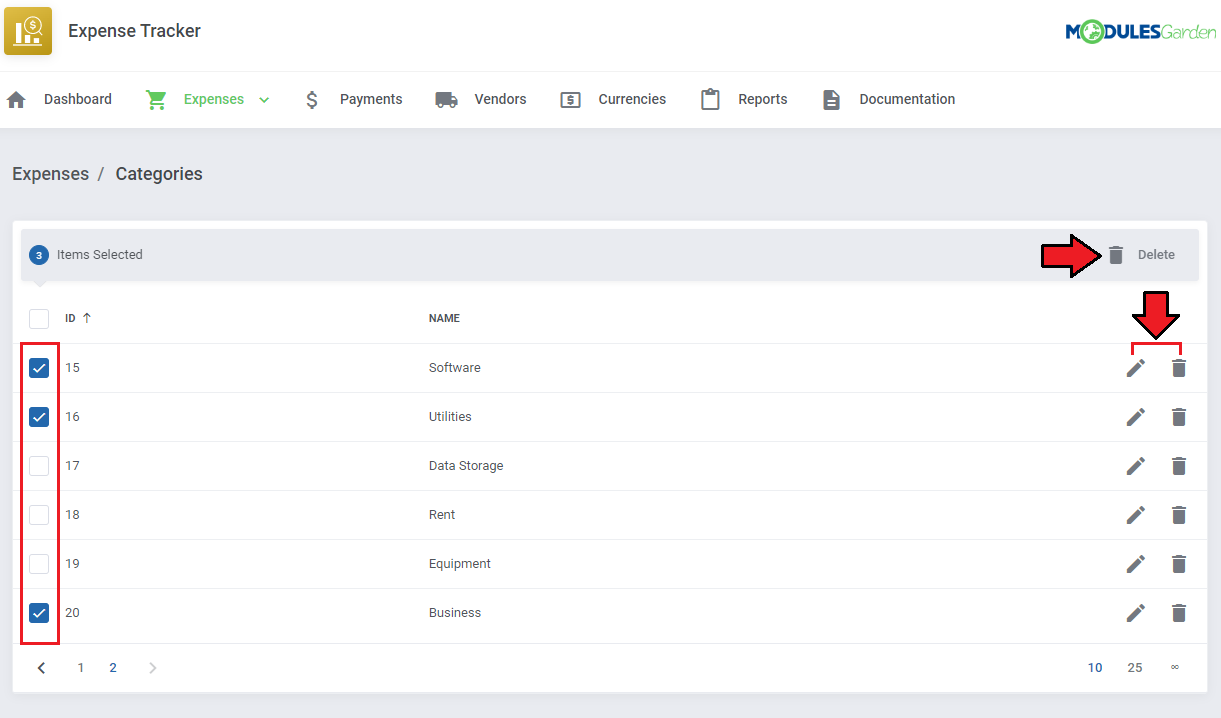The width and height of the screenshot is (1221, 718).
Task: Show 10 items per page
Action: pyautogui.click(x=1095, y=668)
